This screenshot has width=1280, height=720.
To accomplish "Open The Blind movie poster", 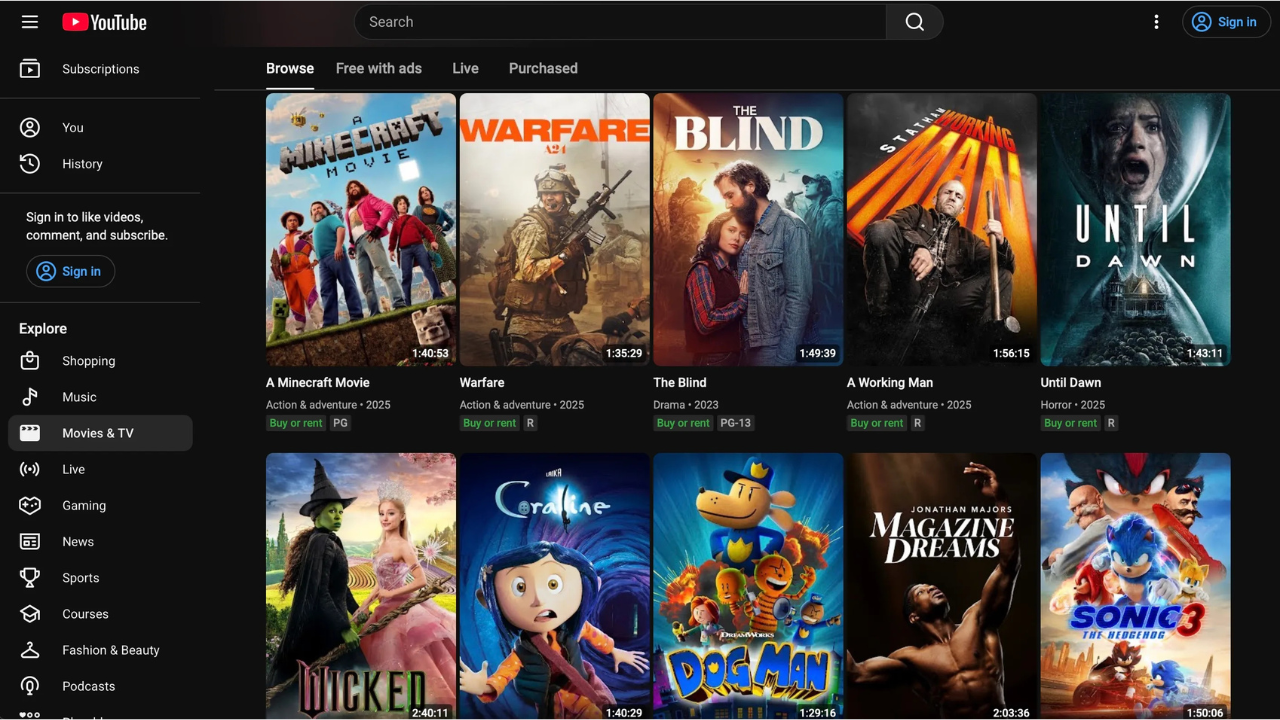I will 748,230.
